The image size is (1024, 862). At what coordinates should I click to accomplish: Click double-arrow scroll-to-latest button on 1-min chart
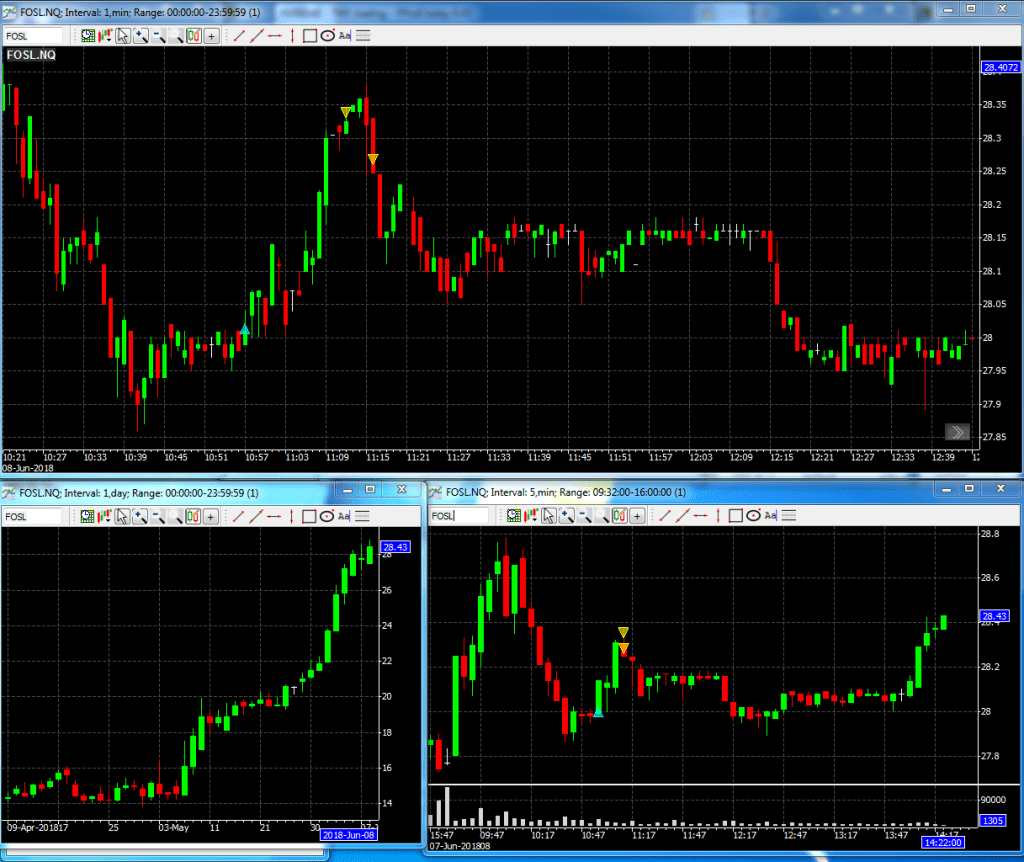click(957, 431)
